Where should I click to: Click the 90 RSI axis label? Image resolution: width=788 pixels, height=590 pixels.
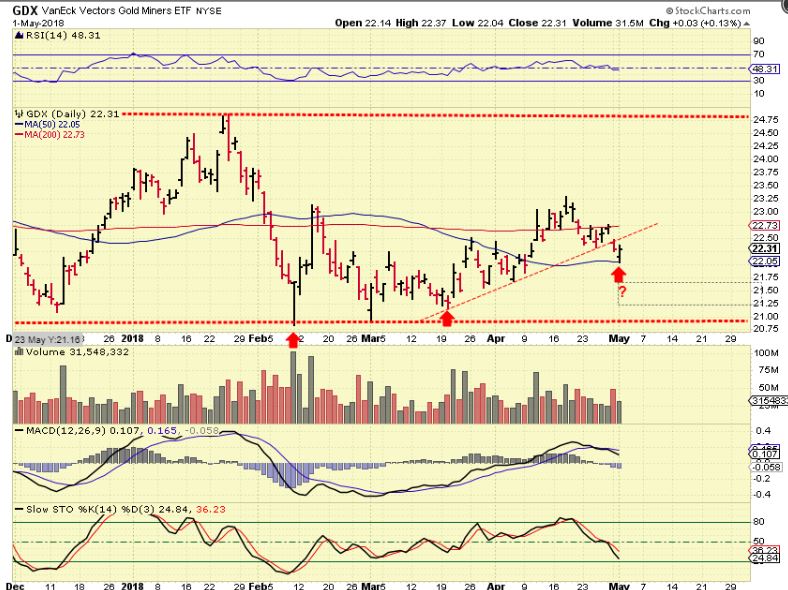point(759,41)
